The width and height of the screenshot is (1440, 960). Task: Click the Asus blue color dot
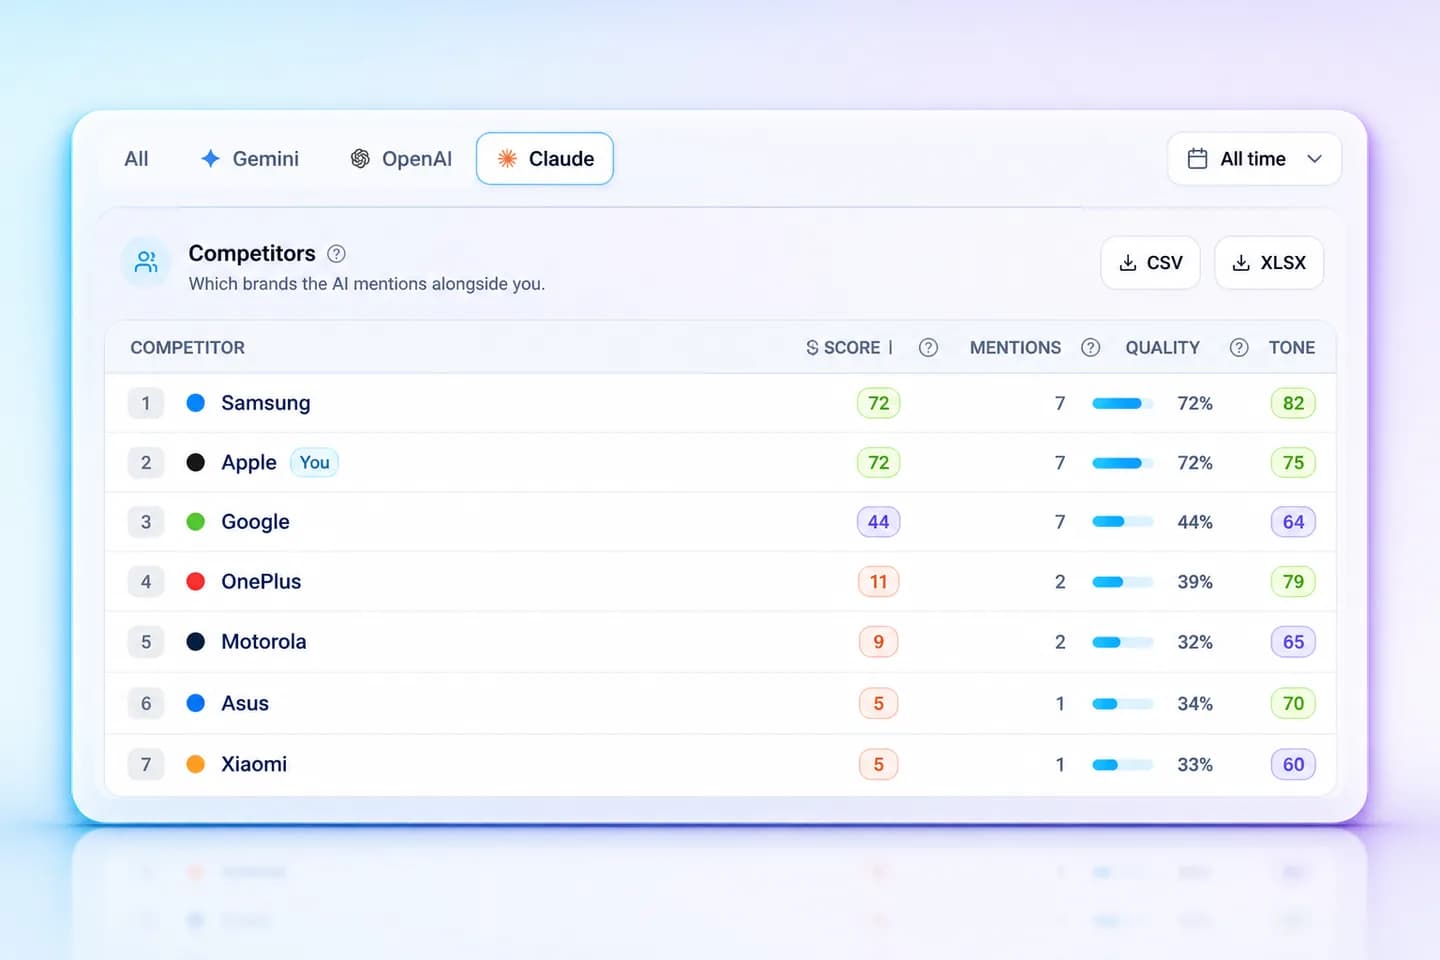(x=196, y=703)
